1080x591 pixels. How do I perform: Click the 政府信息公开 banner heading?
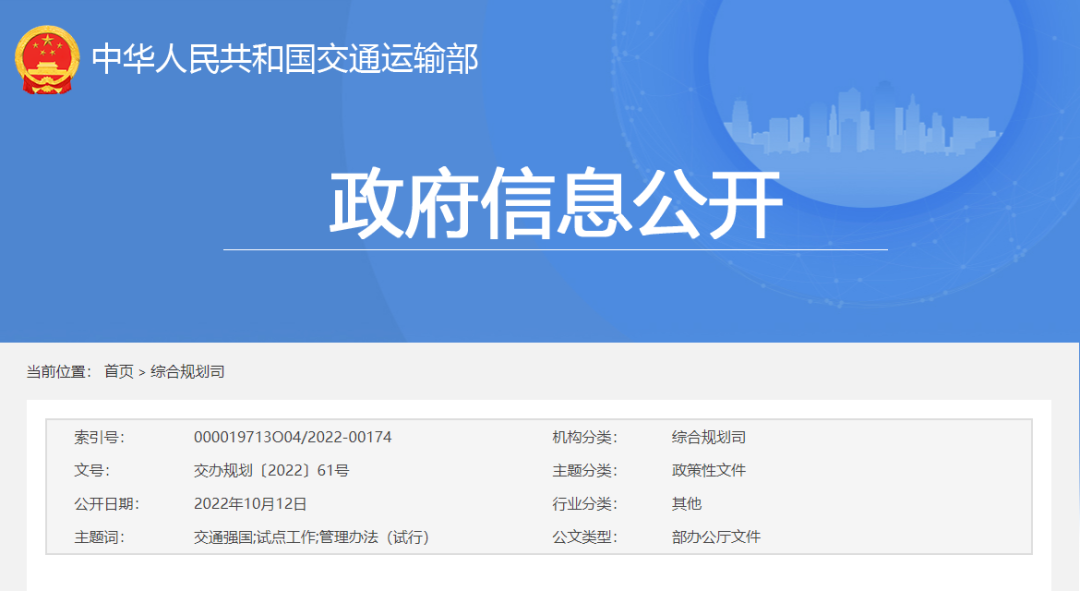coord(556,203)
